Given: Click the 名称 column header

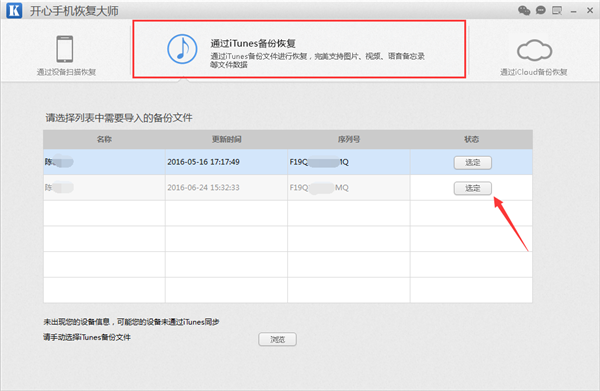Looking at the screenshot, I should [104, 139].
